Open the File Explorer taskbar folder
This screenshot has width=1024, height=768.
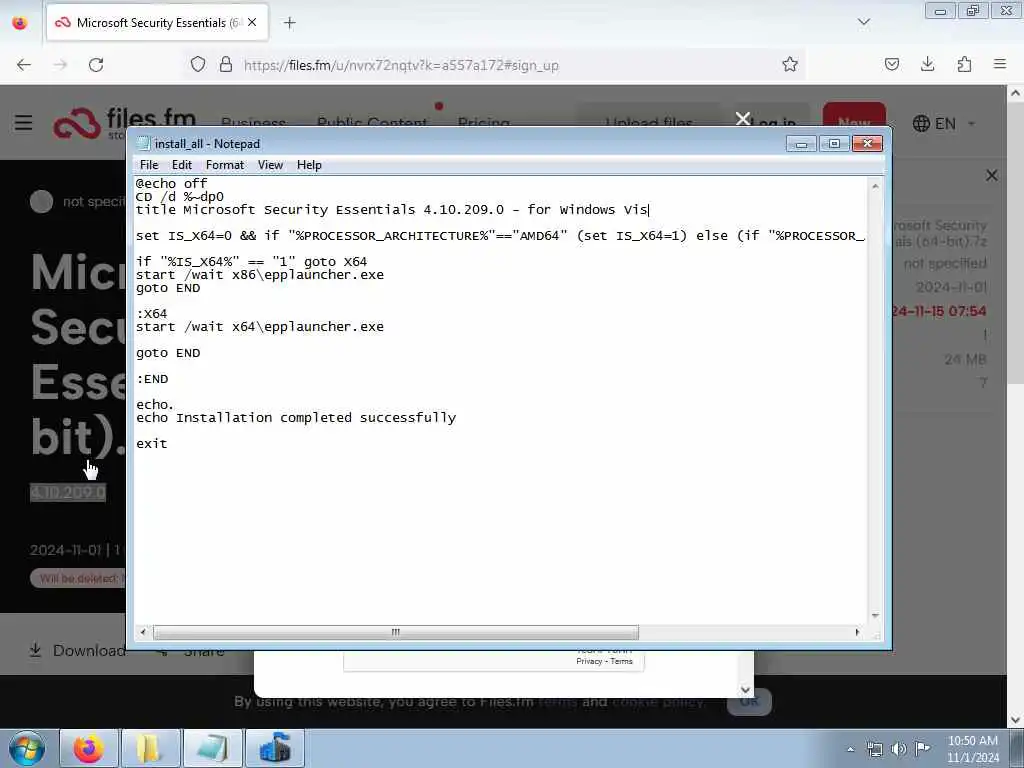point(150,748)
